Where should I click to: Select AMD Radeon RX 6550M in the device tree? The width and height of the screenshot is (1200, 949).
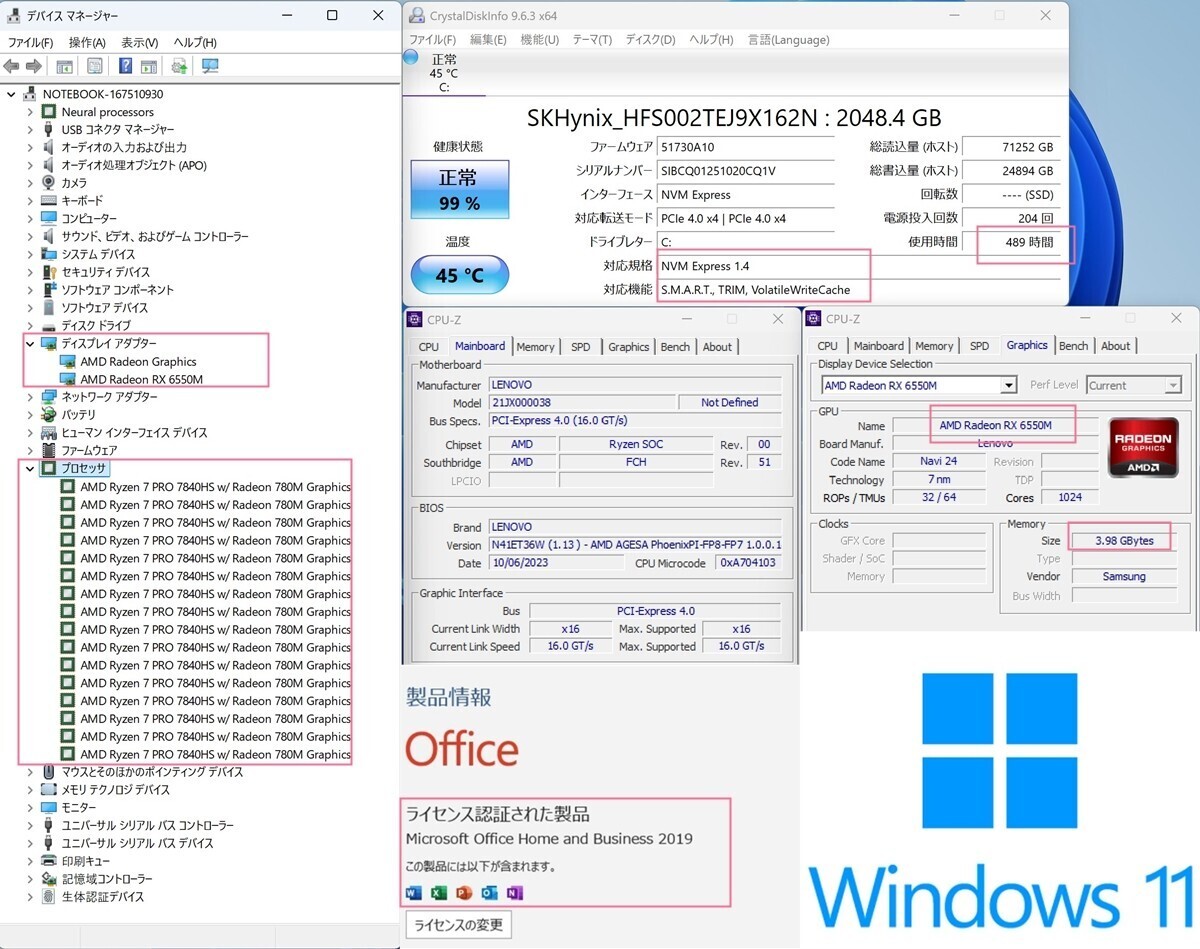tap(141, 379)
